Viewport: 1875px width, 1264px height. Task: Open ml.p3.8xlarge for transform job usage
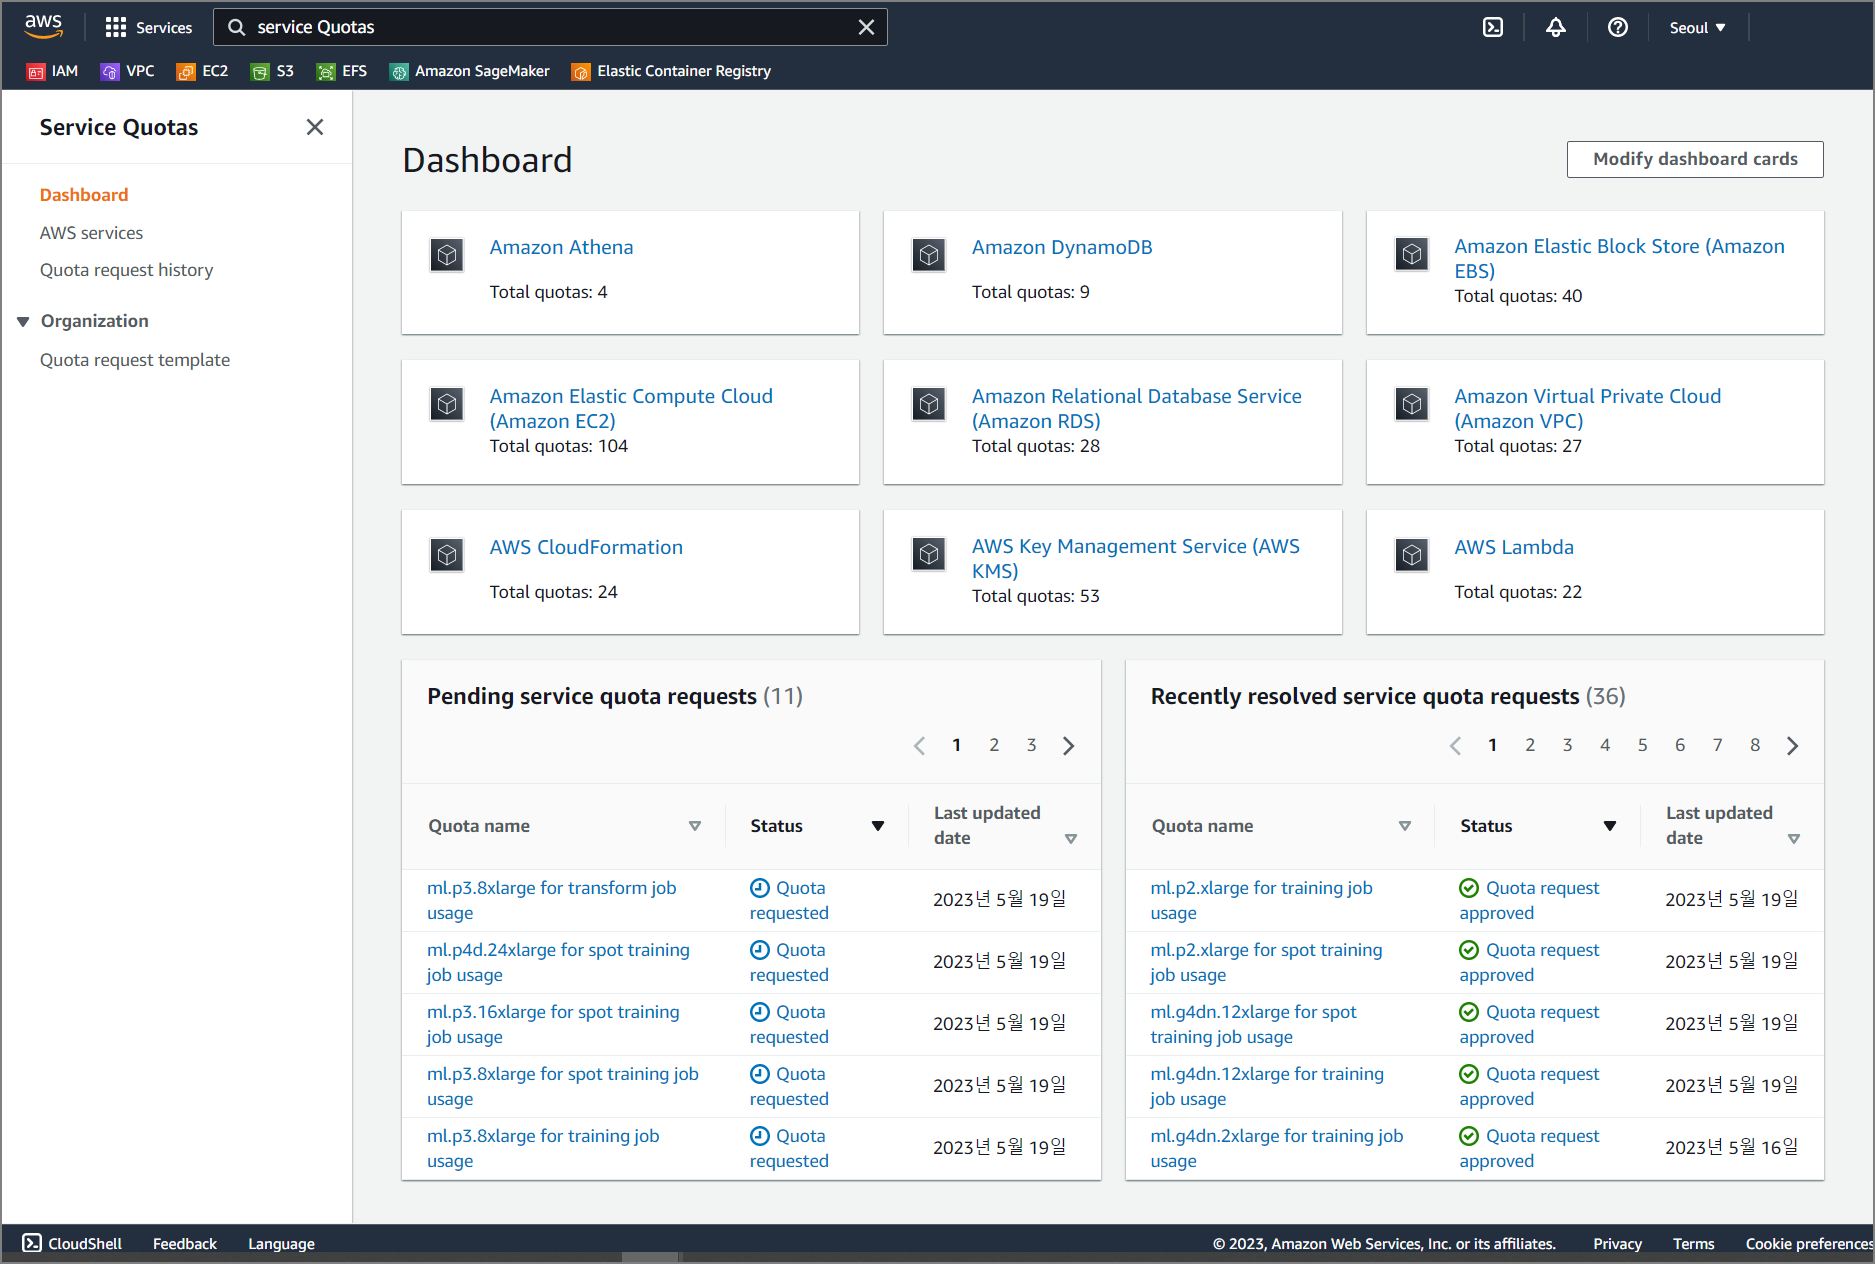coord(552,900)
